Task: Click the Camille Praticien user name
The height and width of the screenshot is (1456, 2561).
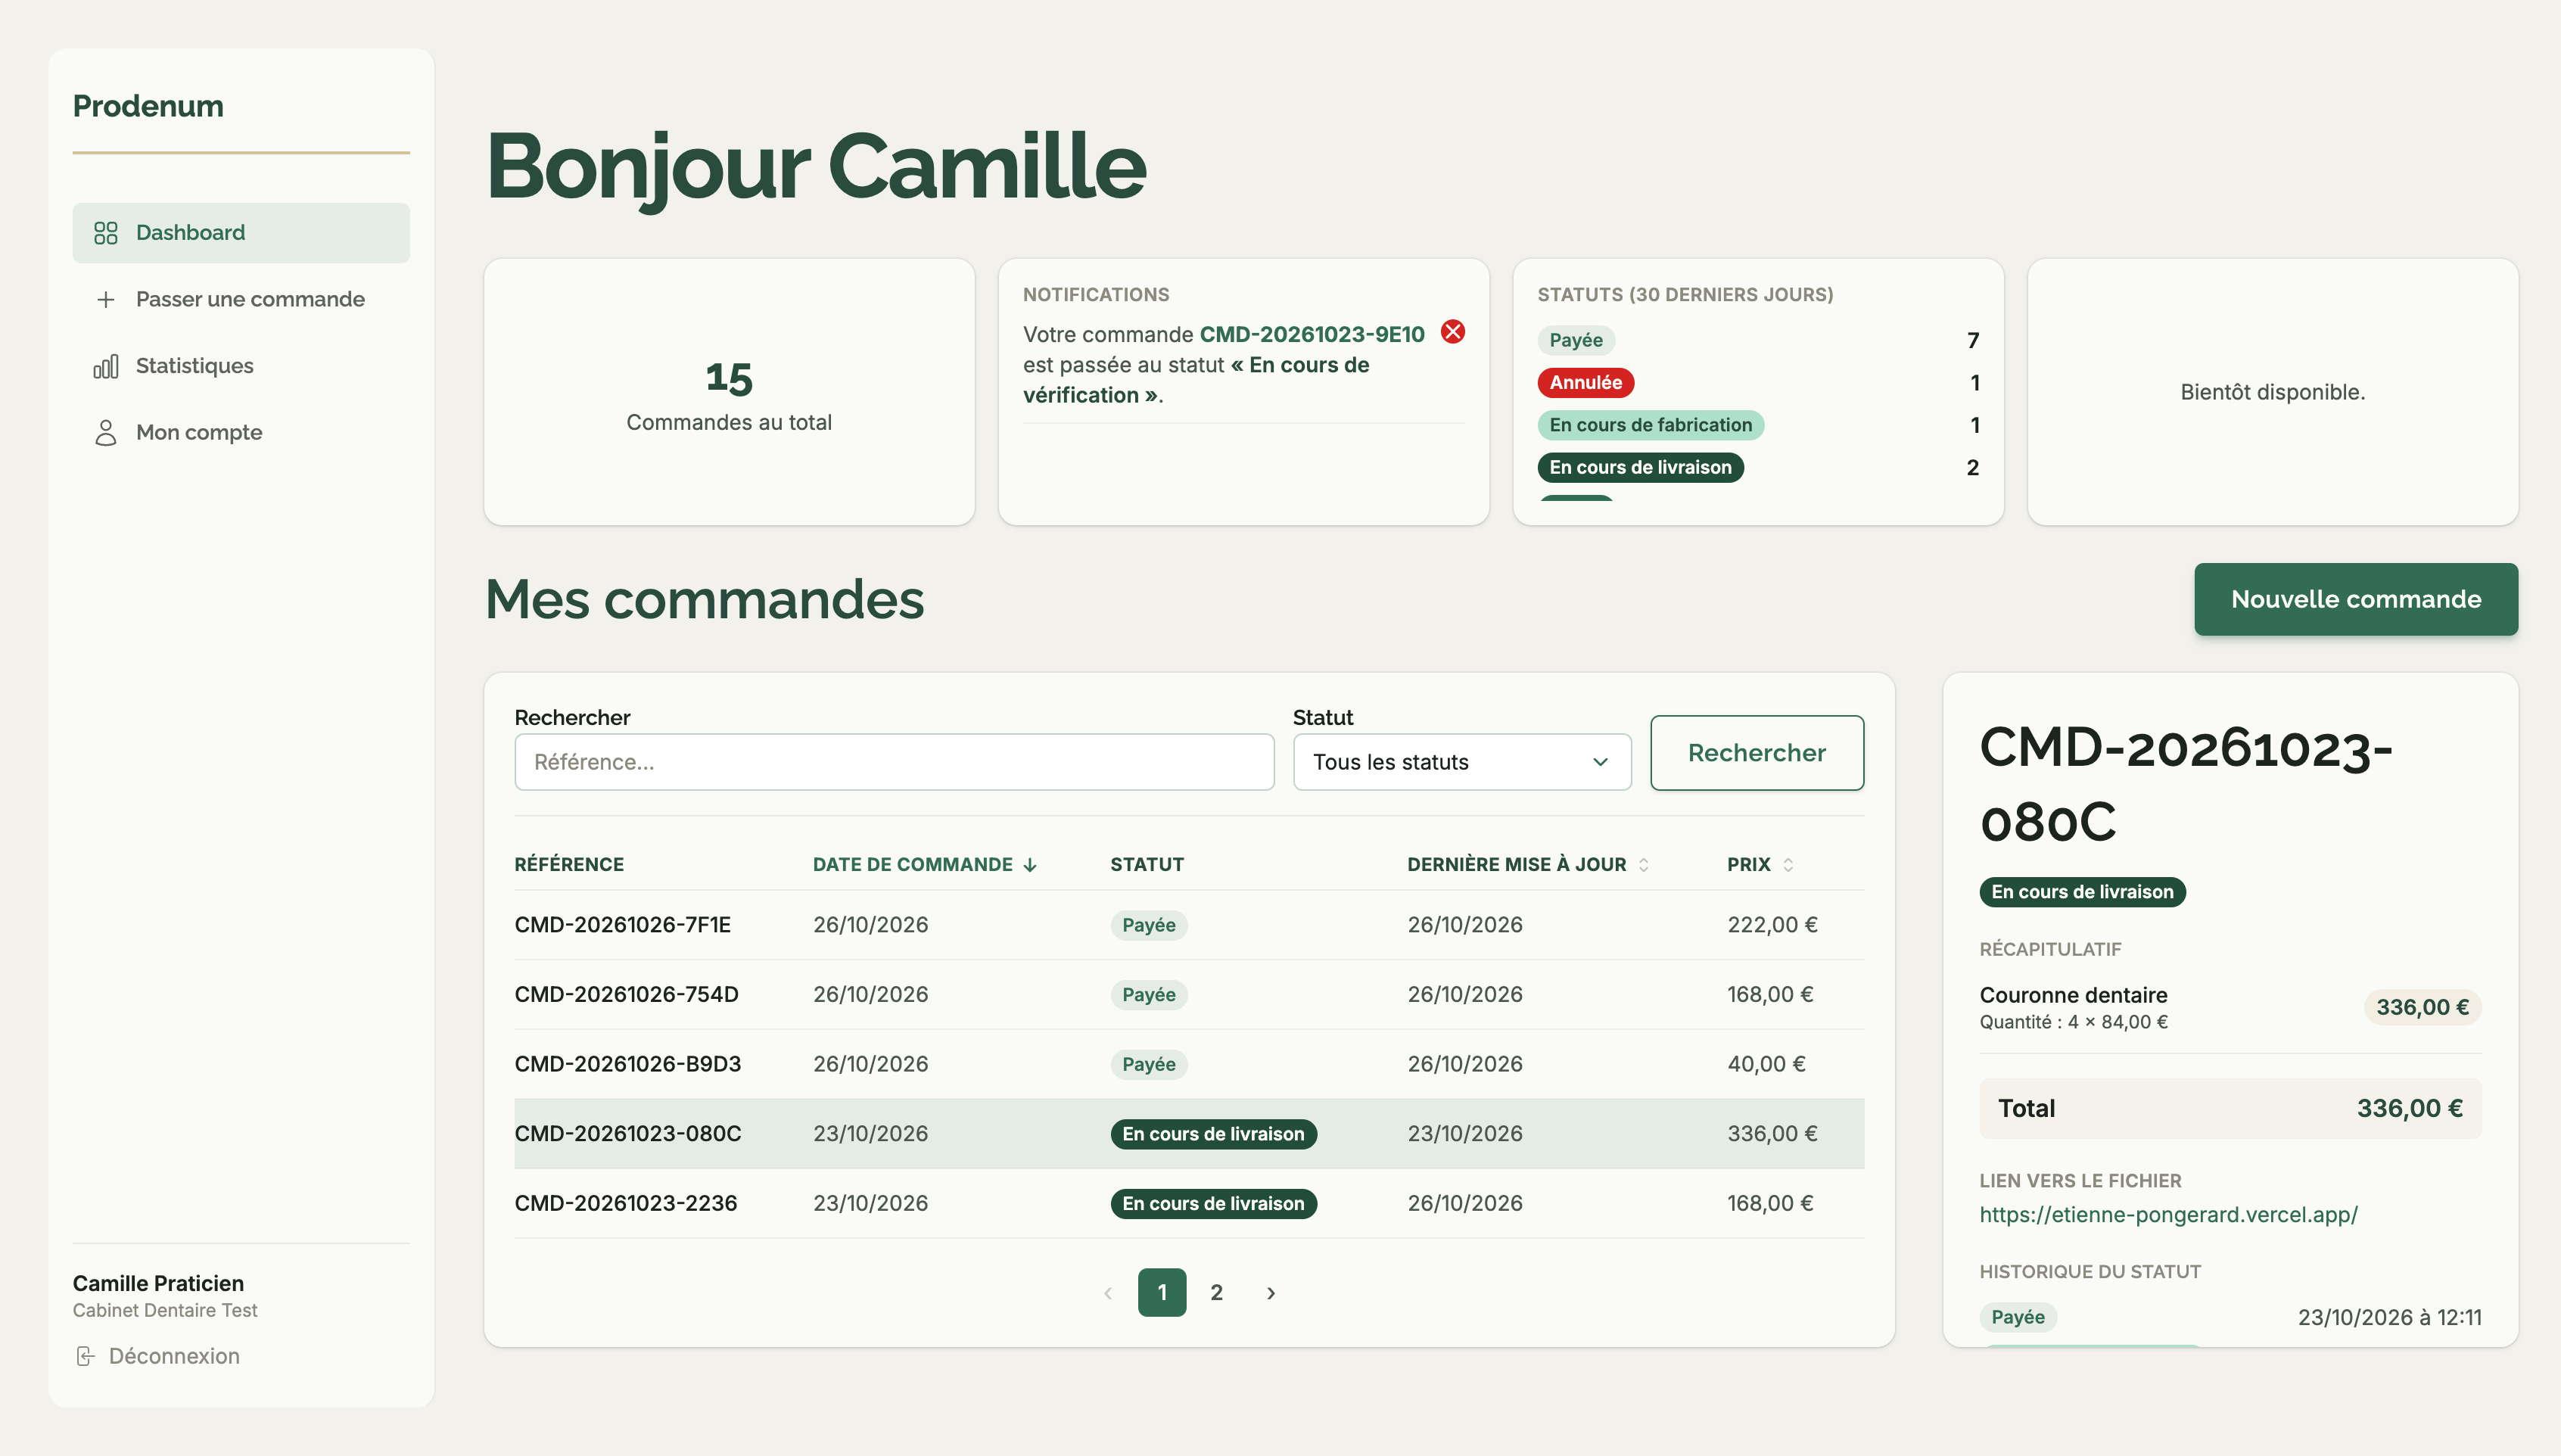Action: tap(158, 1283)
